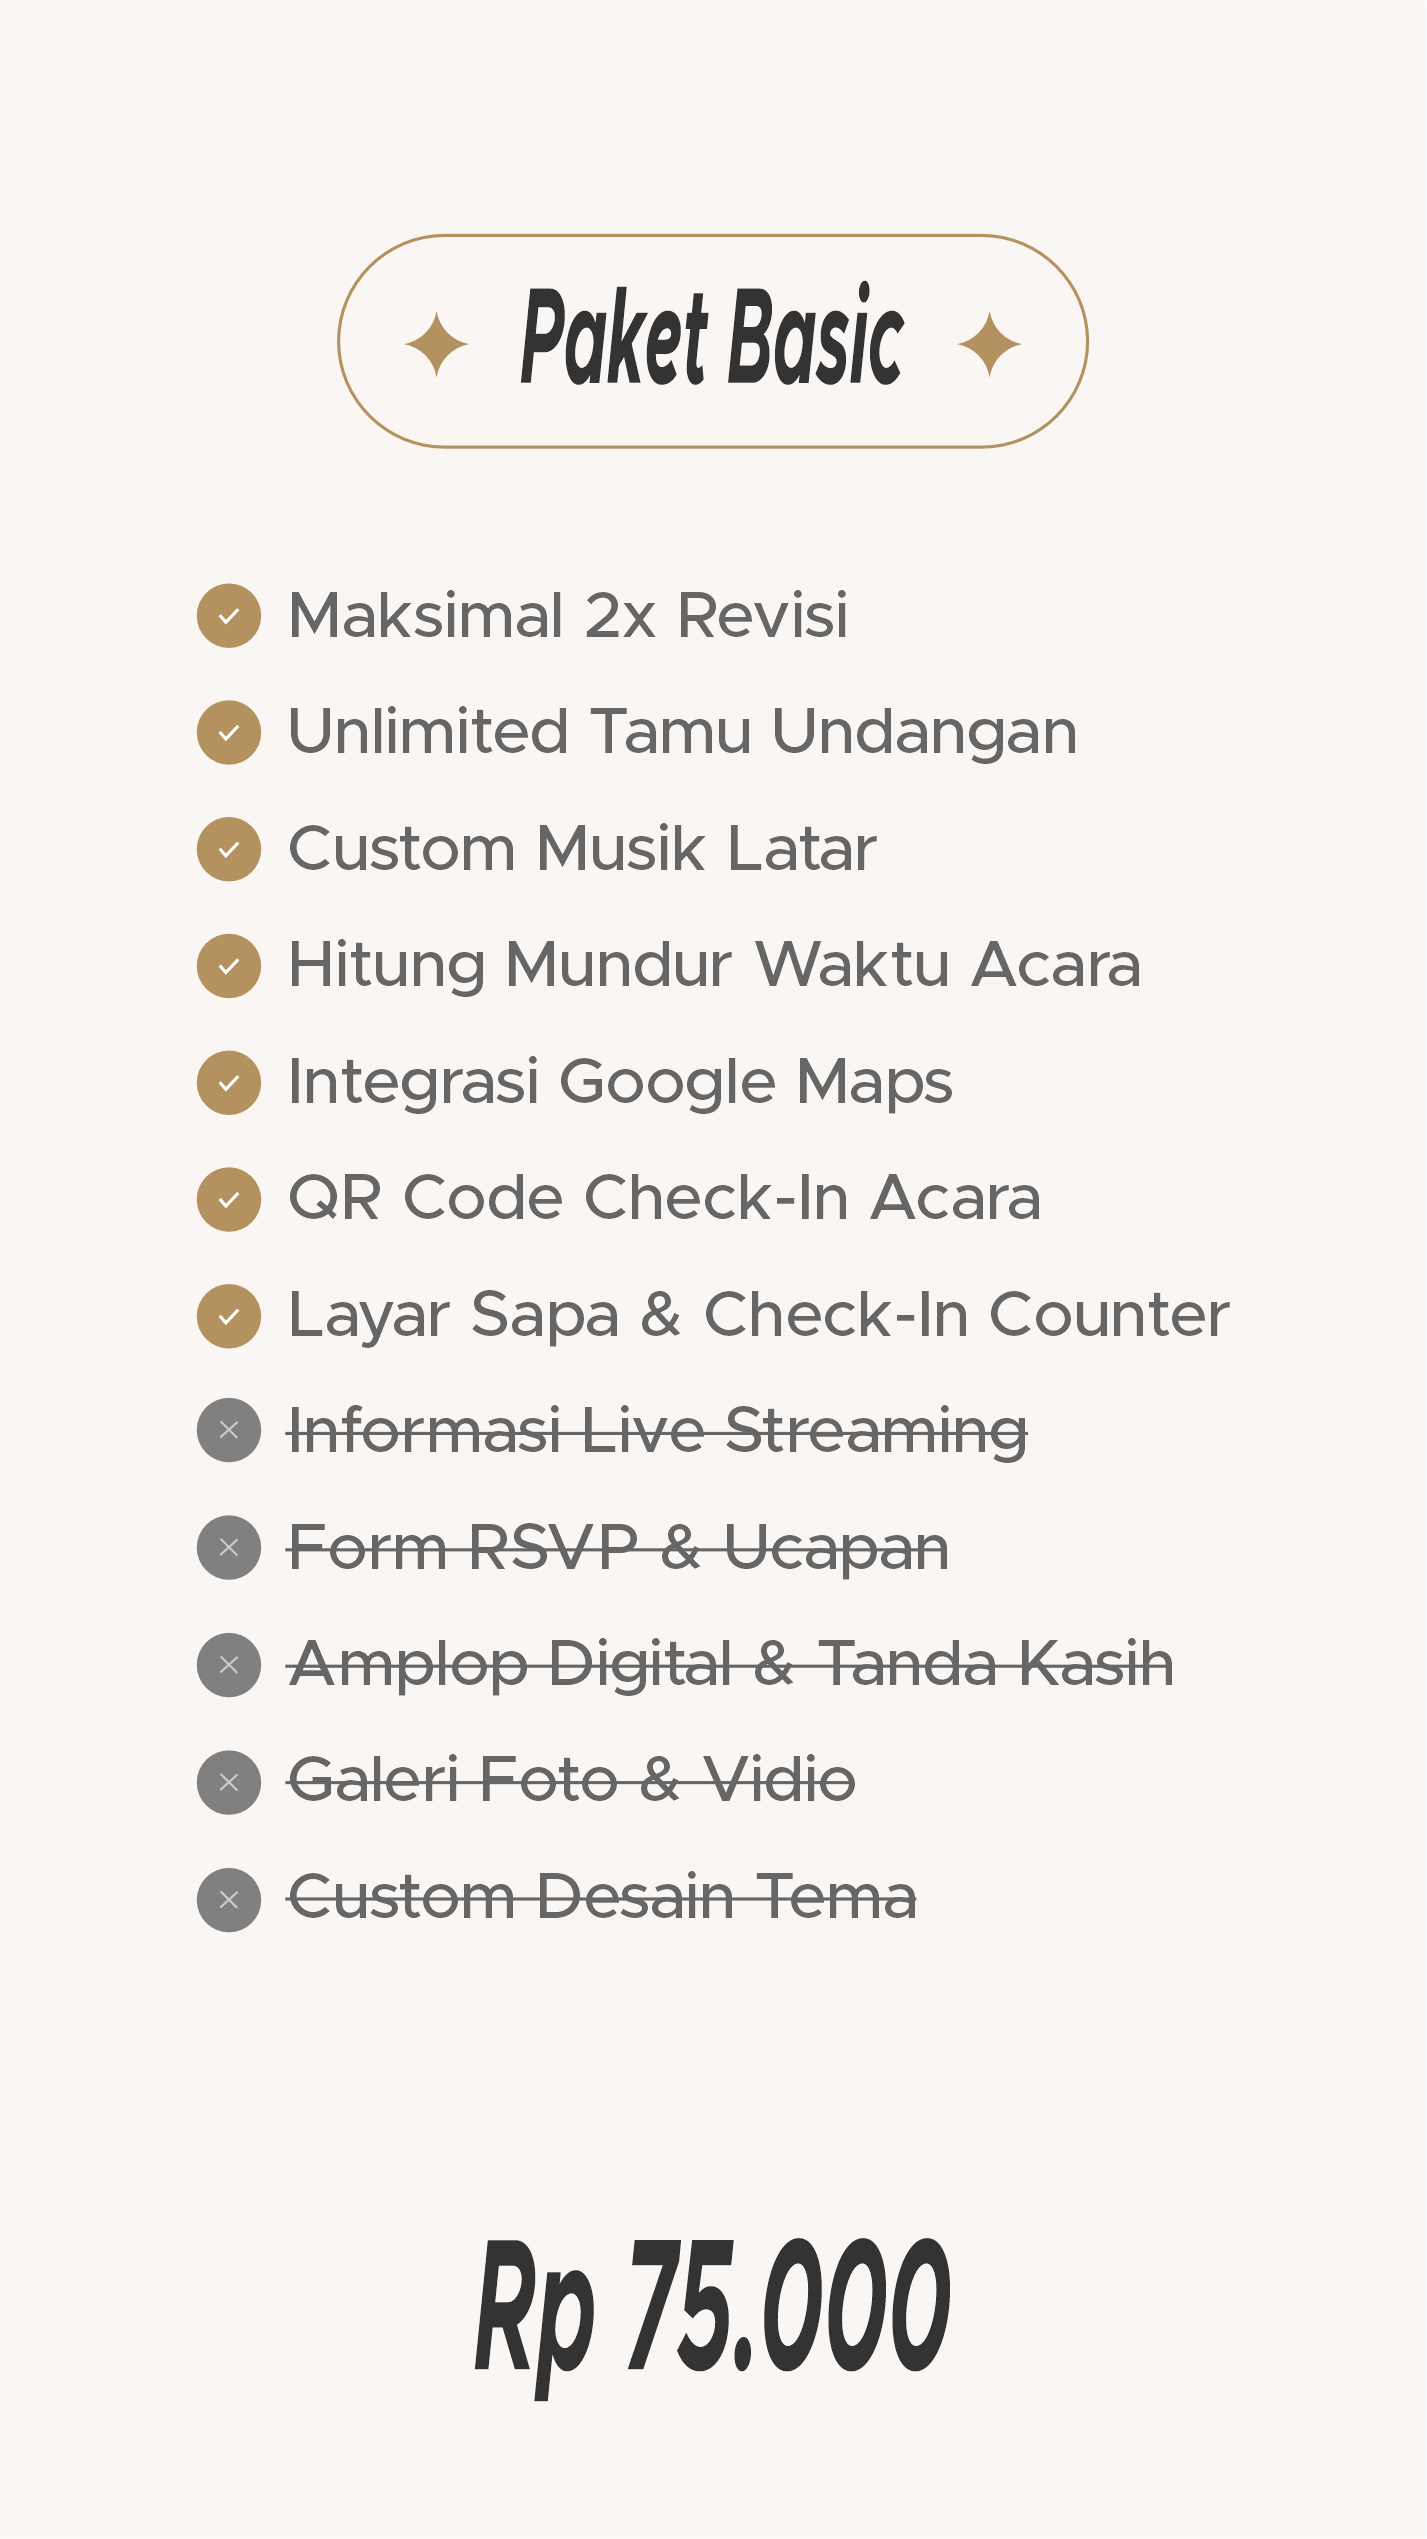The height and width of the screenshot is (2539, 1427).
Task: Click the checkmark icon beside Unlimited Tamu Undangan
Action: click(229, 733)
